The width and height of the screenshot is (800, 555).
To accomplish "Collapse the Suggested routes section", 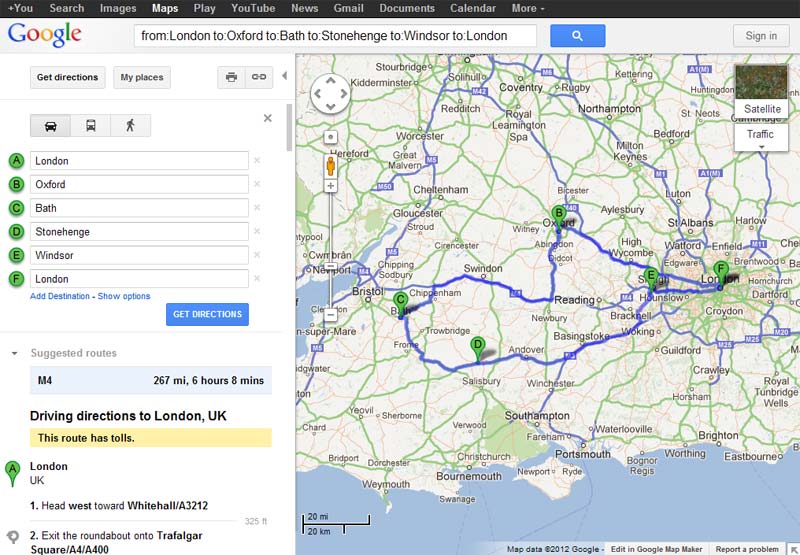I will [14, 353].
